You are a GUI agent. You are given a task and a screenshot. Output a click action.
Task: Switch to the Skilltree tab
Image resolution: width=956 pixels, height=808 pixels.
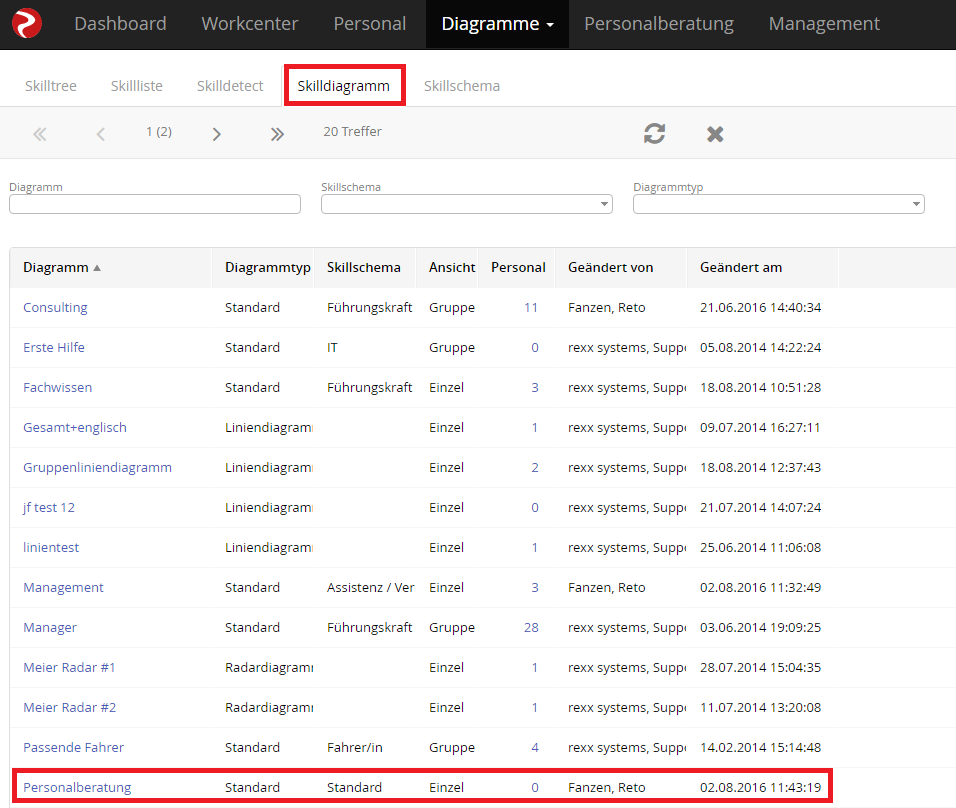pyautogui.click(x=51, y=86)
